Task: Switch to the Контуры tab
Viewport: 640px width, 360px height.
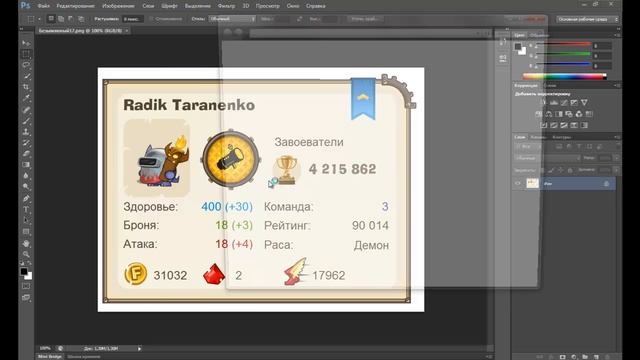Action: [562, 137]
